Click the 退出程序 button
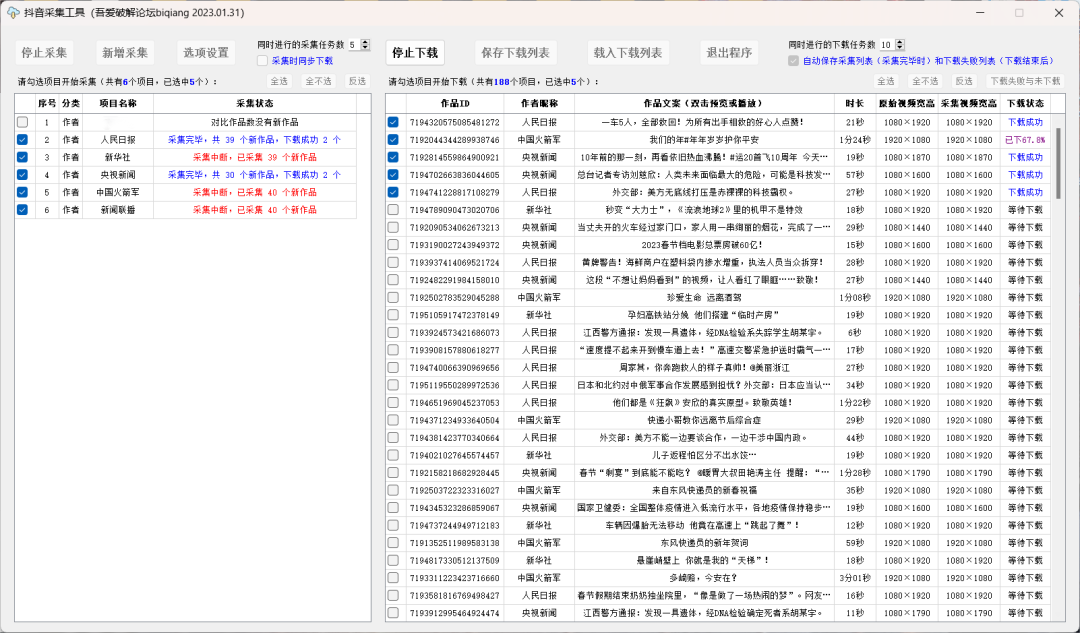 [729, 53]
